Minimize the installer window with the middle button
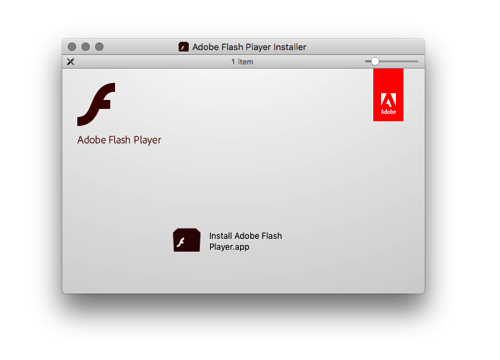 point(86,47)
